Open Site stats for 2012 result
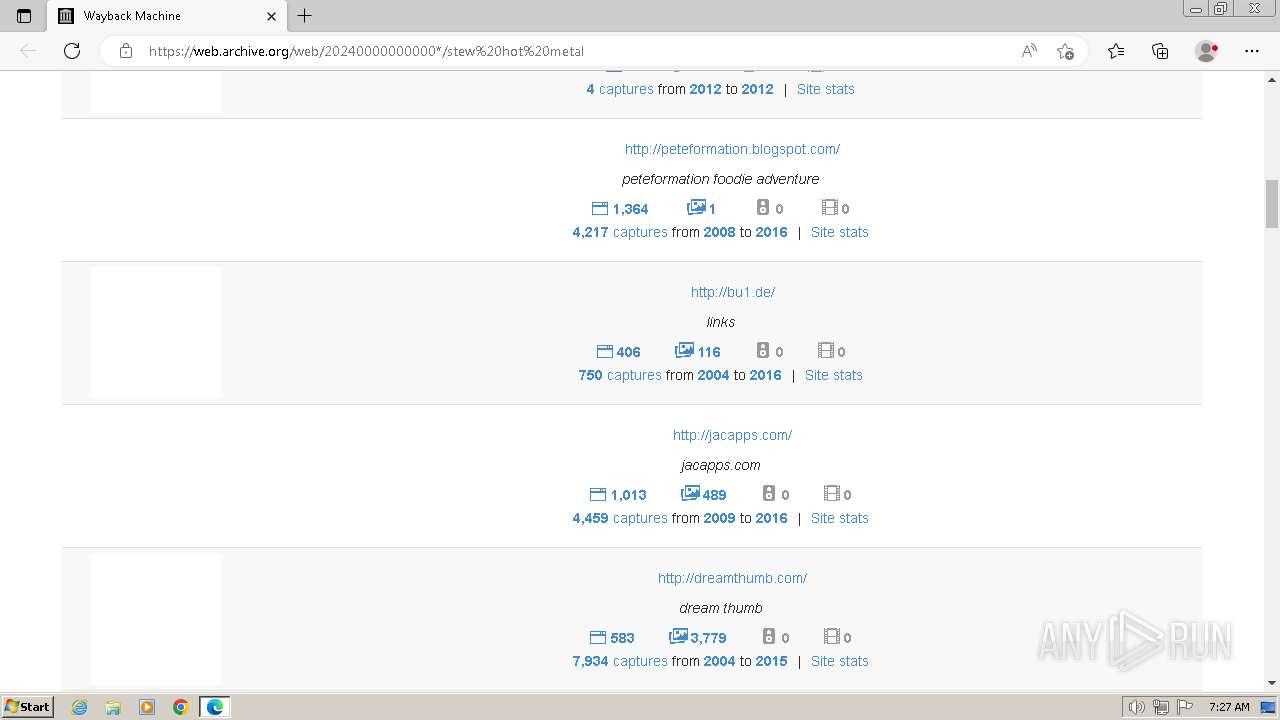Viewport: 1280px width, 720px height. tap(826, 89)
